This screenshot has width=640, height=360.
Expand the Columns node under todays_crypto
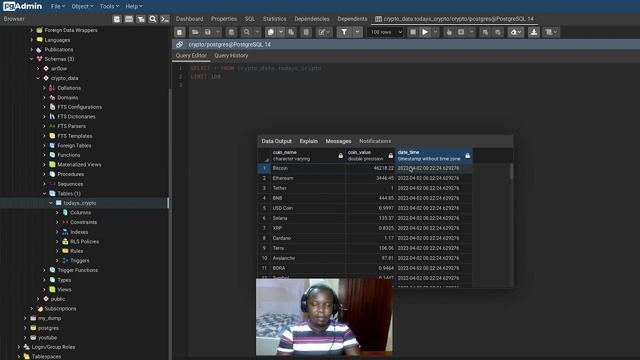point(57,213)
